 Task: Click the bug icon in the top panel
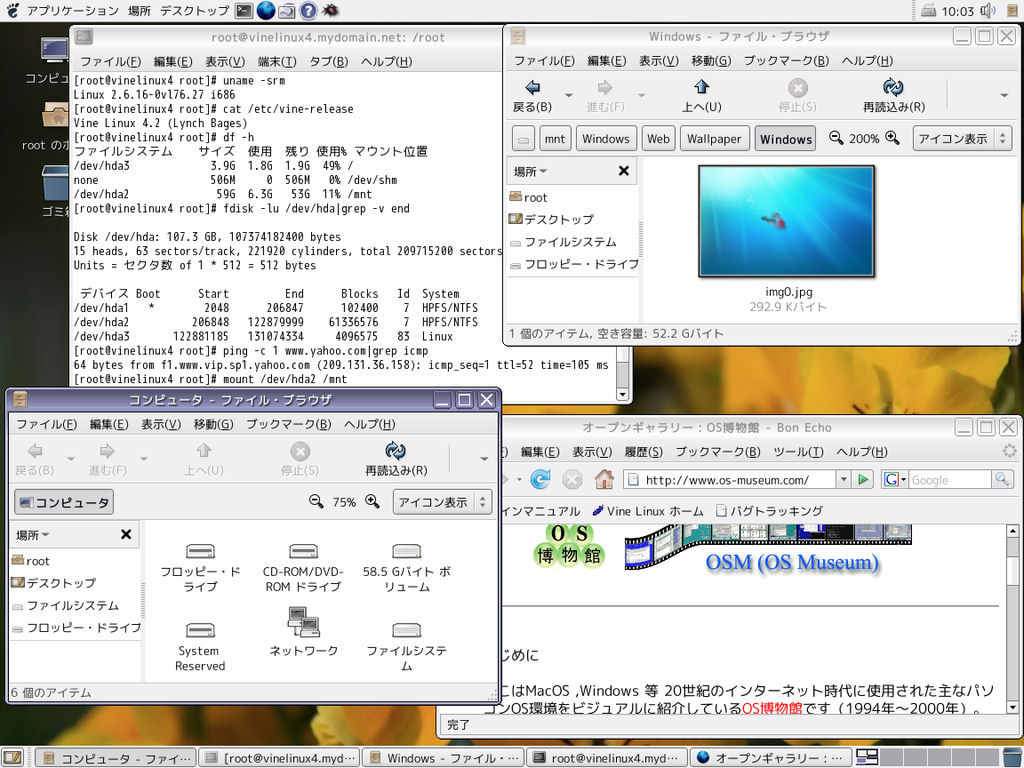tap(330, 10)
